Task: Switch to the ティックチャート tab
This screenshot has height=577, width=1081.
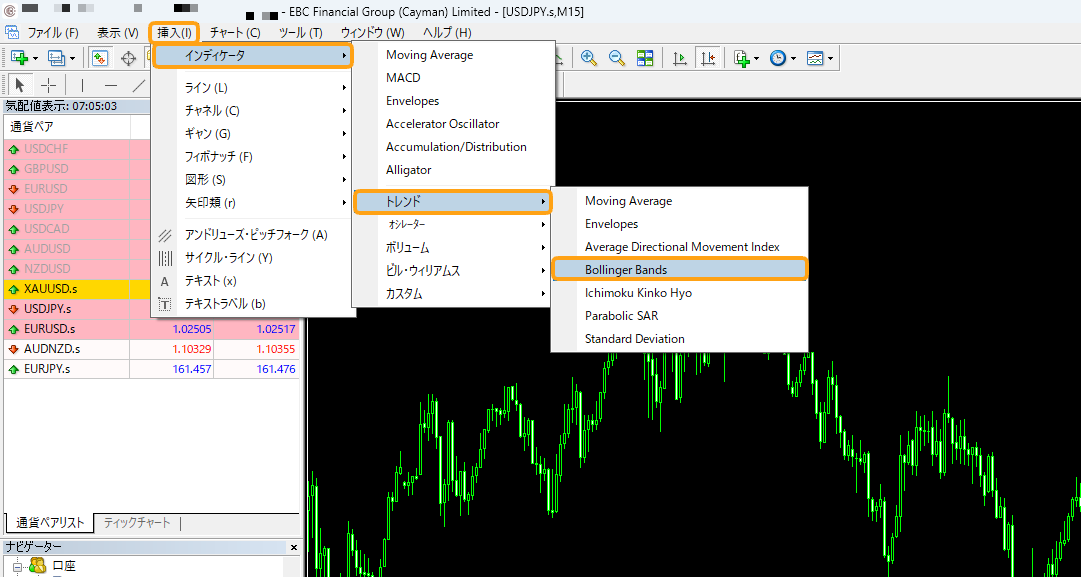Action: (137, 523)
